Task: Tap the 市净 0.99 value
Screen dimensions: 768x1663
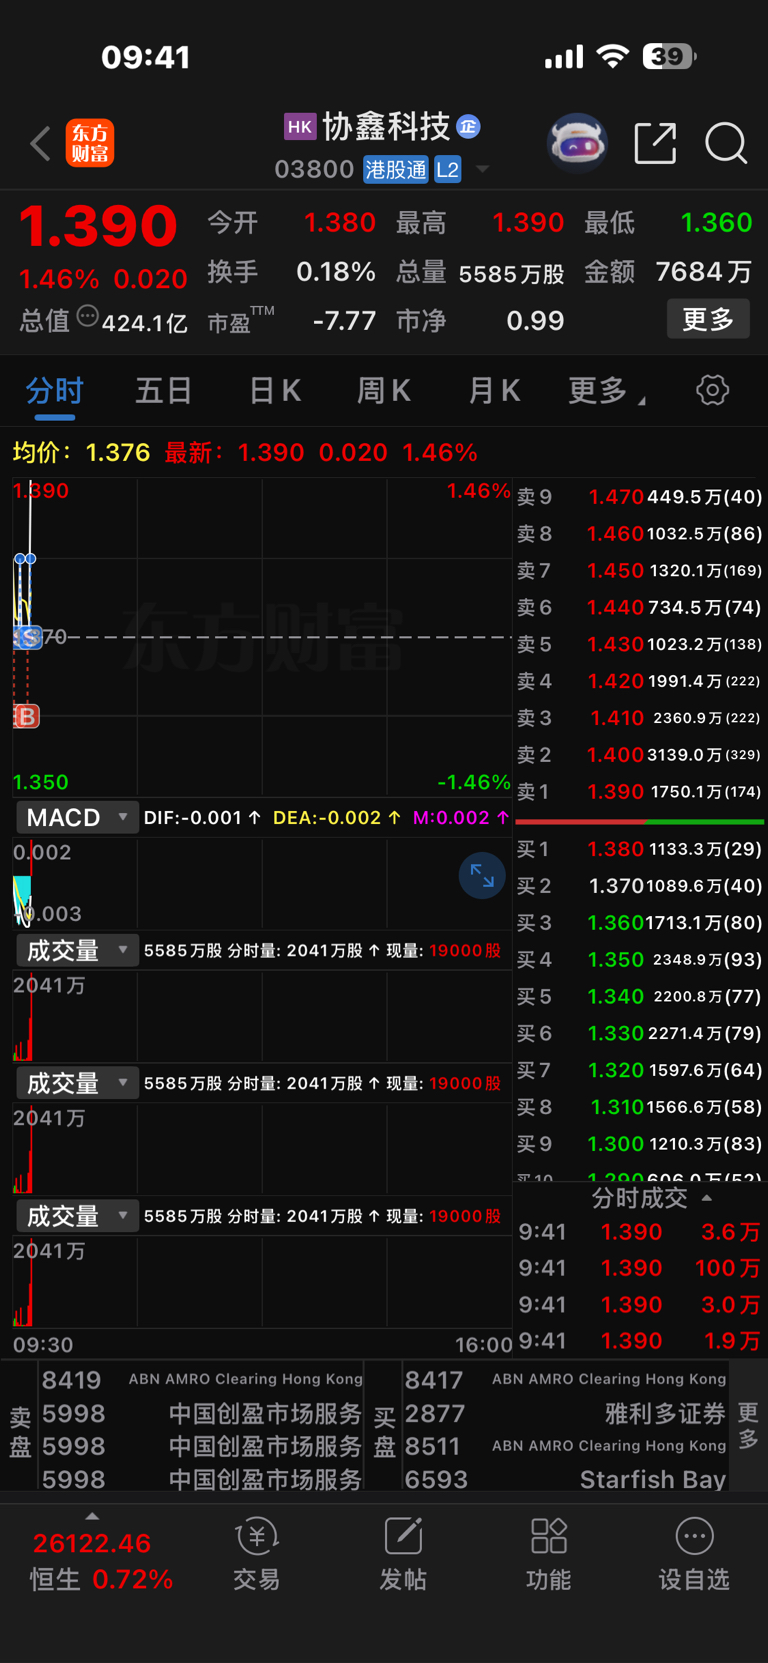Action: (x=535, y=321)
